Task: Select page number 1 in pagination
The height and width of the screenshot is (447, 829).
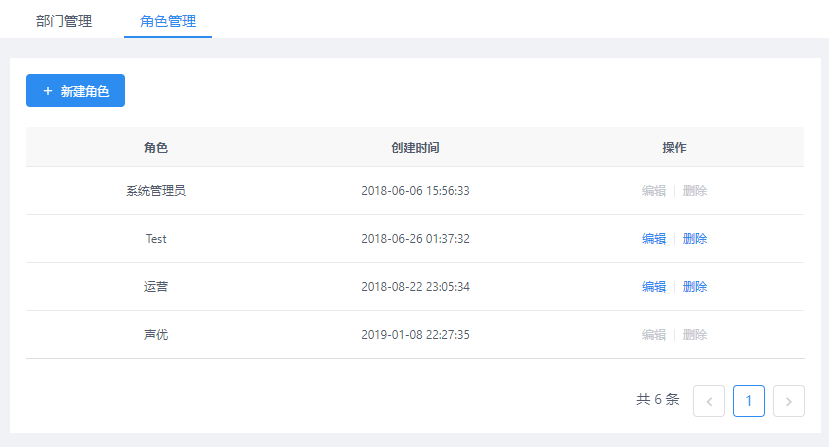Action: coord(749,401)
